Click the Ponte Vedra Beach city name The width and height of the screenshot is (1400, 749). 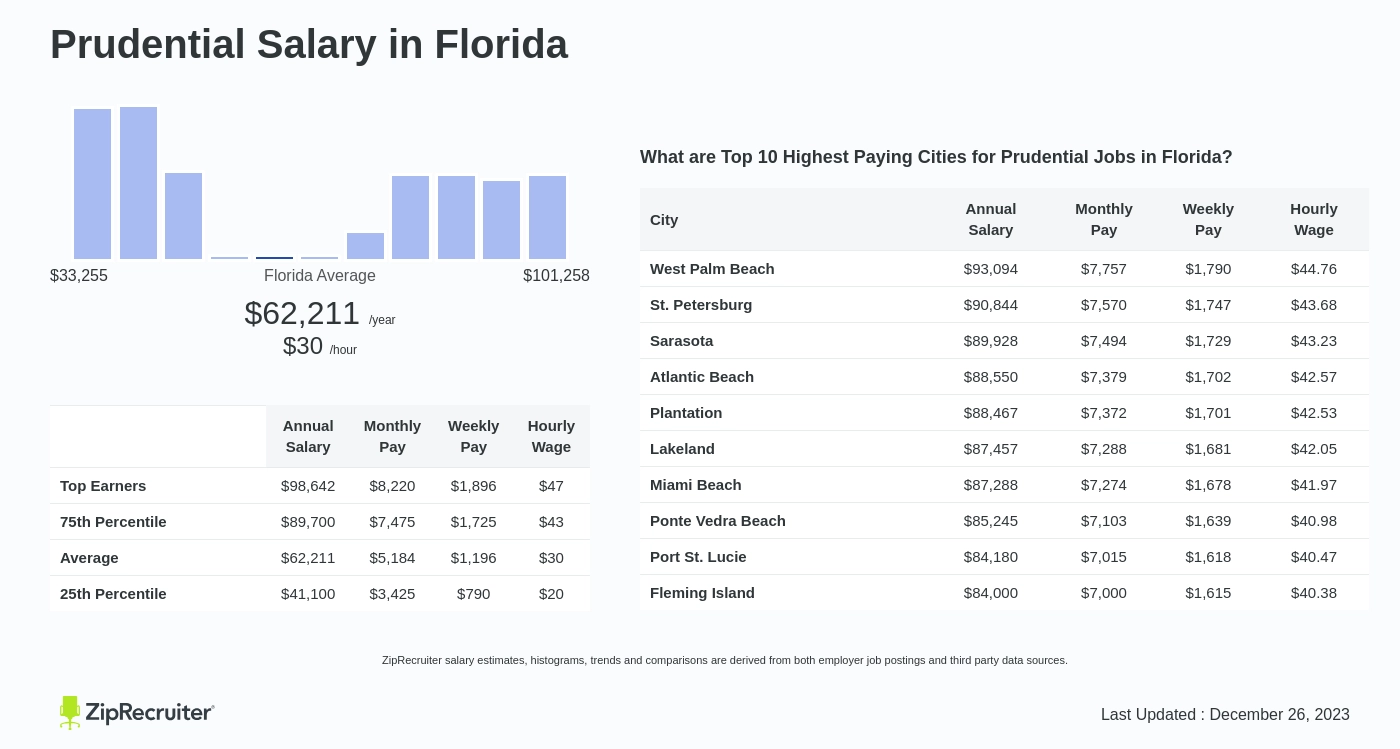click(x=718, y=521)
